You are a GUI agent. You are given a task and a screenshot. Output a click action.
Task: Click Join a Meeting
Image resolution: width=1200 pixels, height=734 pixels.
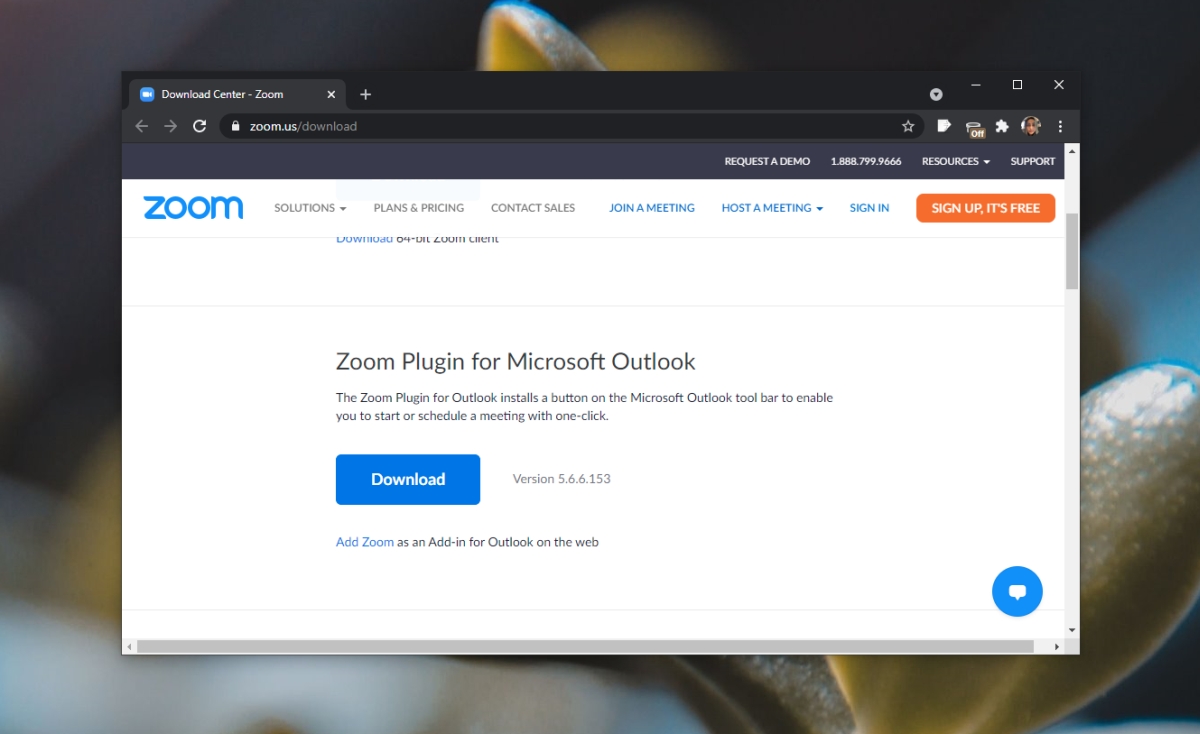coord(652,208)
